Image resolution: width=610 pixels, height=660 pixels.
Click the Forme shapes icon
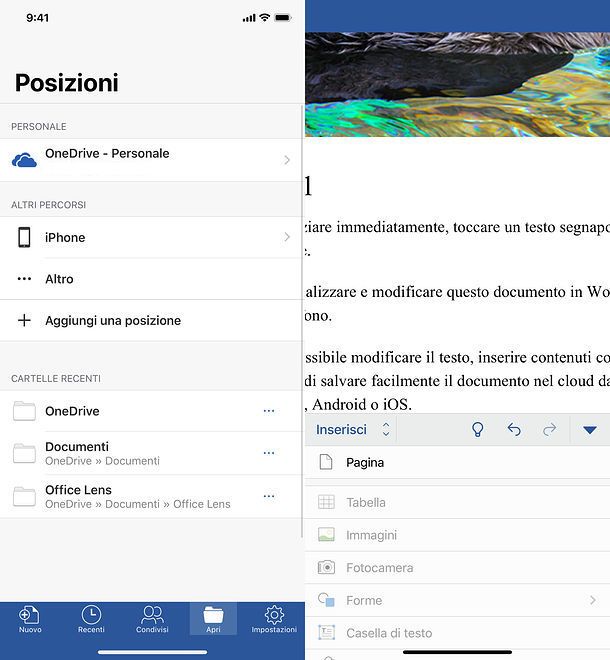(x=326, y=599)
